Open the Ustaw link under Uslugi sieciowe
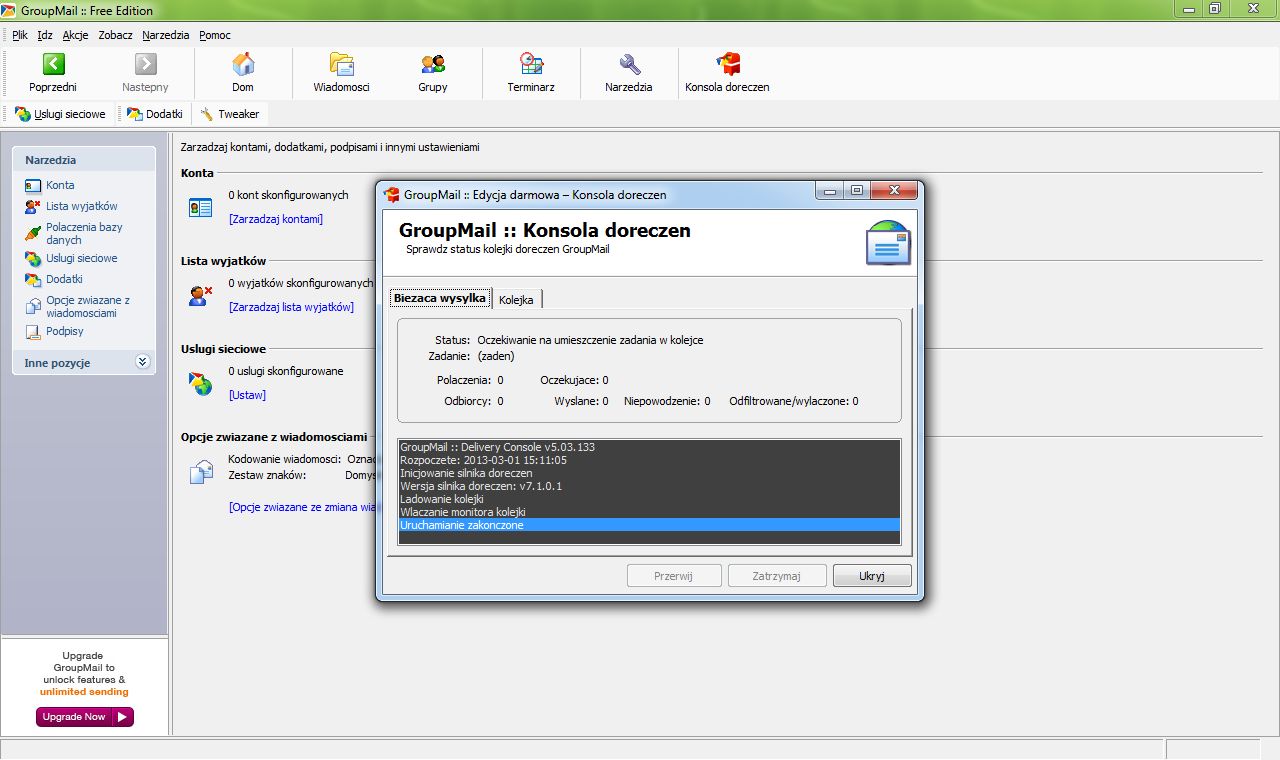This screenshot has height=760, width=1280. click(247, 395)
